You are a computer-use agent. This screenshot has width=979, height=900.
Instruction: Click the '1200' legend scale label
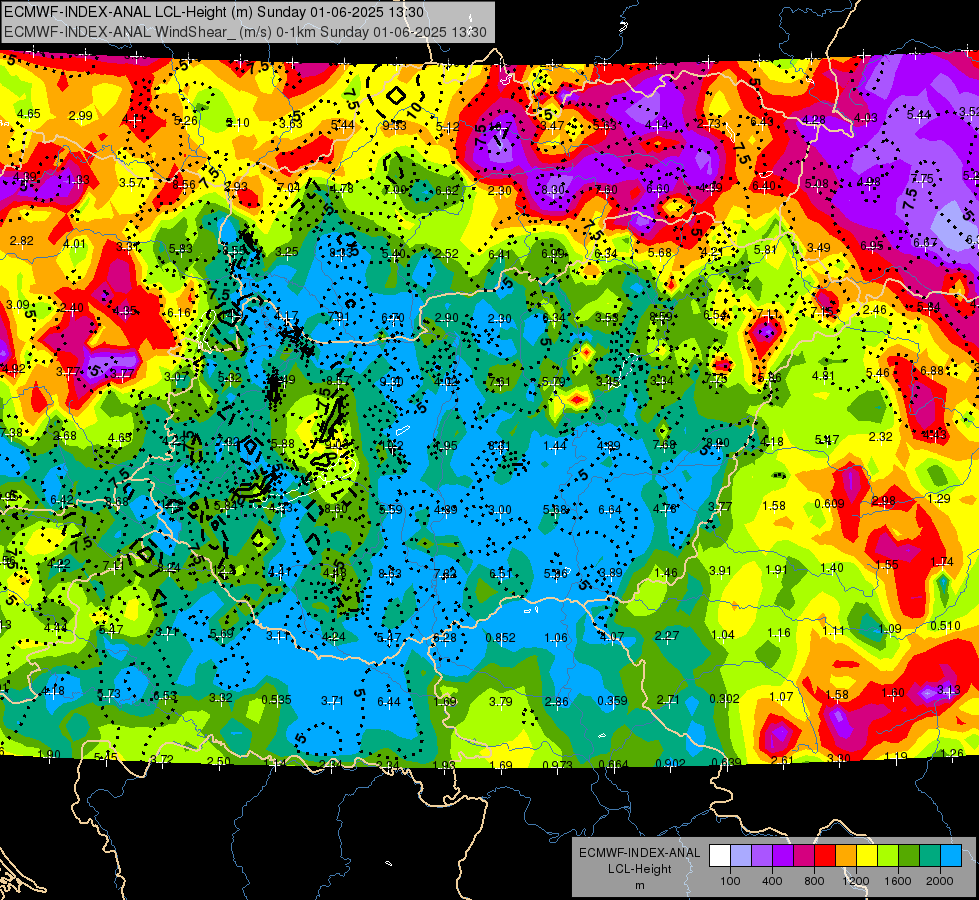pyautogui.click(x=855, y=881)
